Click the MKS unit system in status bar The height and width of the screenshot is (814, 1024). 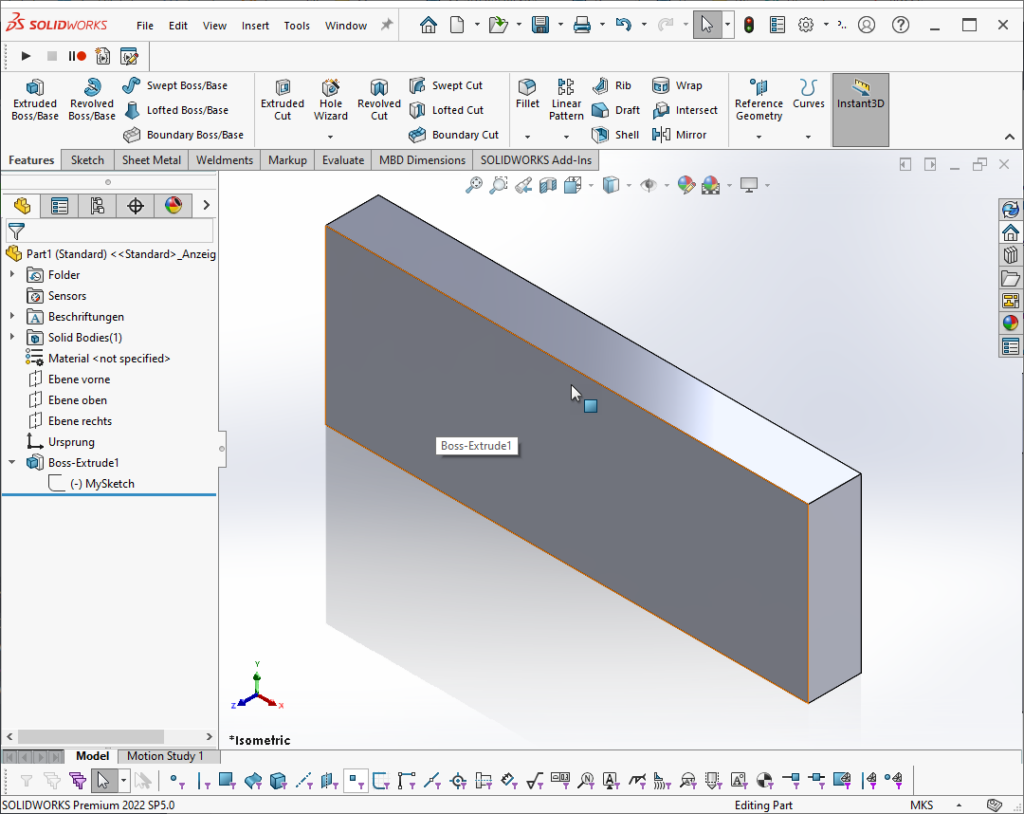click(921, 805)
